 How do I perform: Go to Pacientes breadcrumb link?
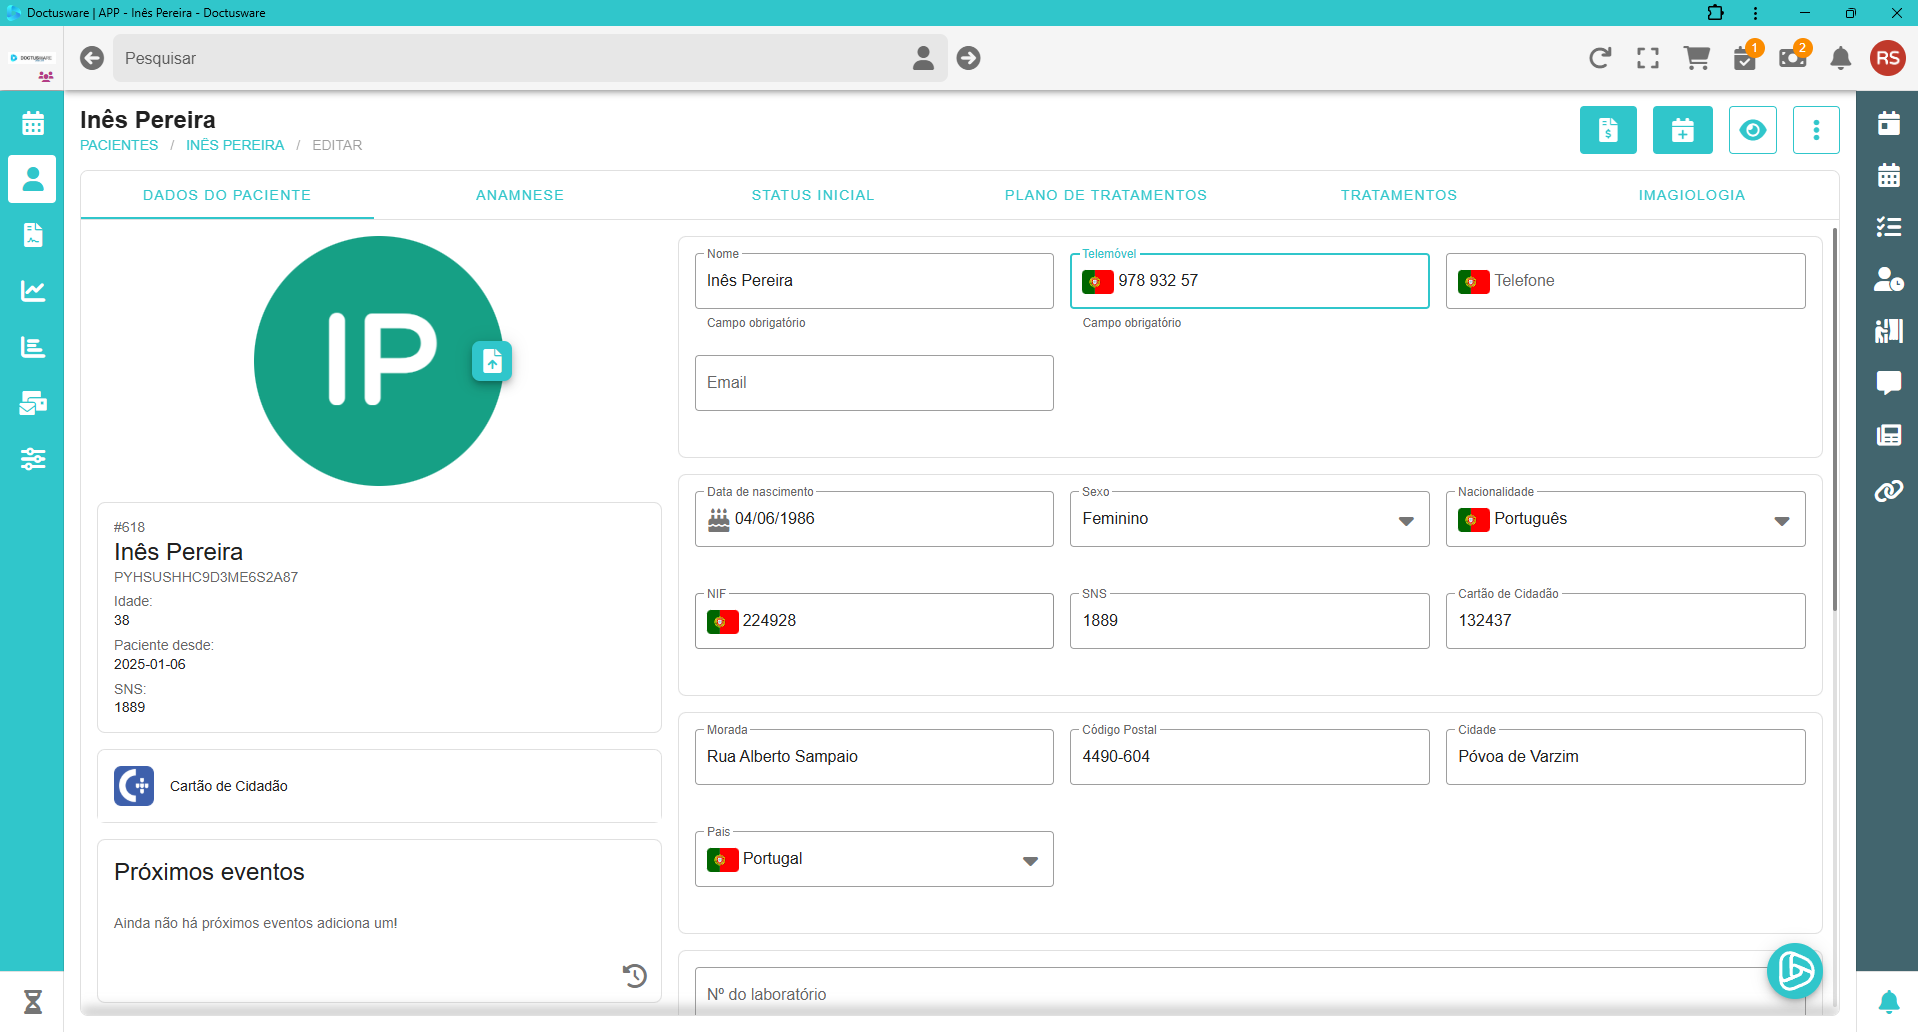pos(119,145)
